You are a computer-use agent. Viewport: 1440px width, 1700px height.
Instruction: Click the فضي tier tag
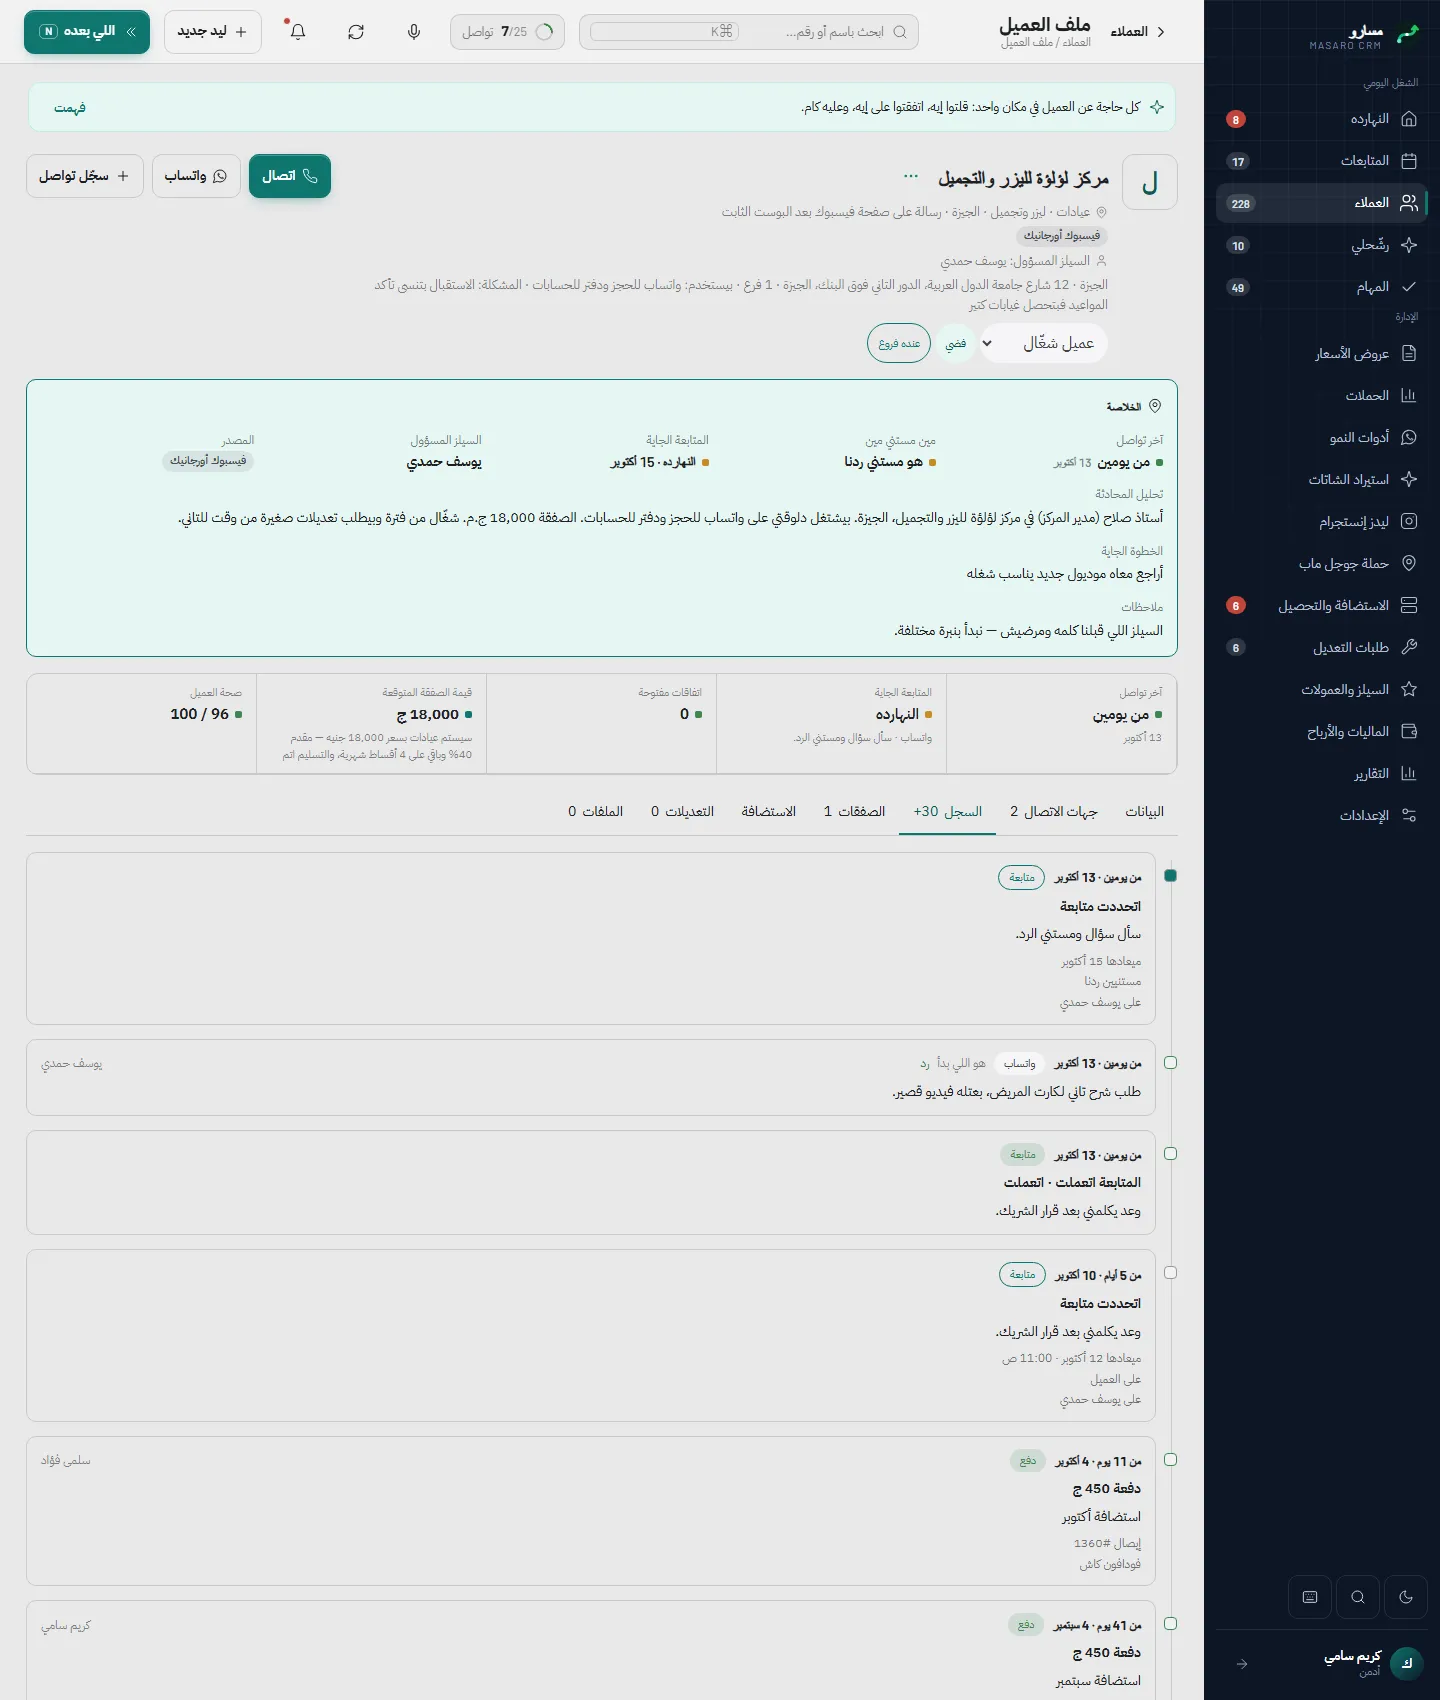956,343
